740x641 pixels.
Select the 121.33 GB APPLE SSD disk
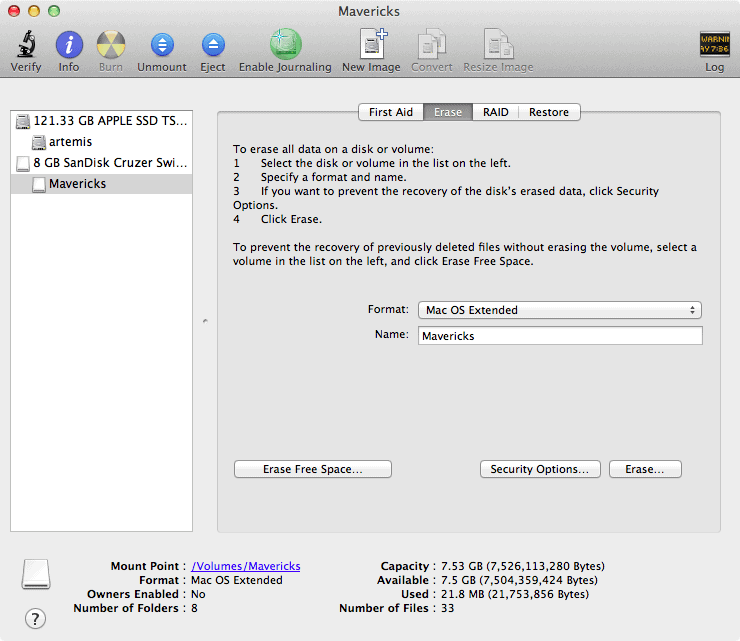[x=108, y=121]
